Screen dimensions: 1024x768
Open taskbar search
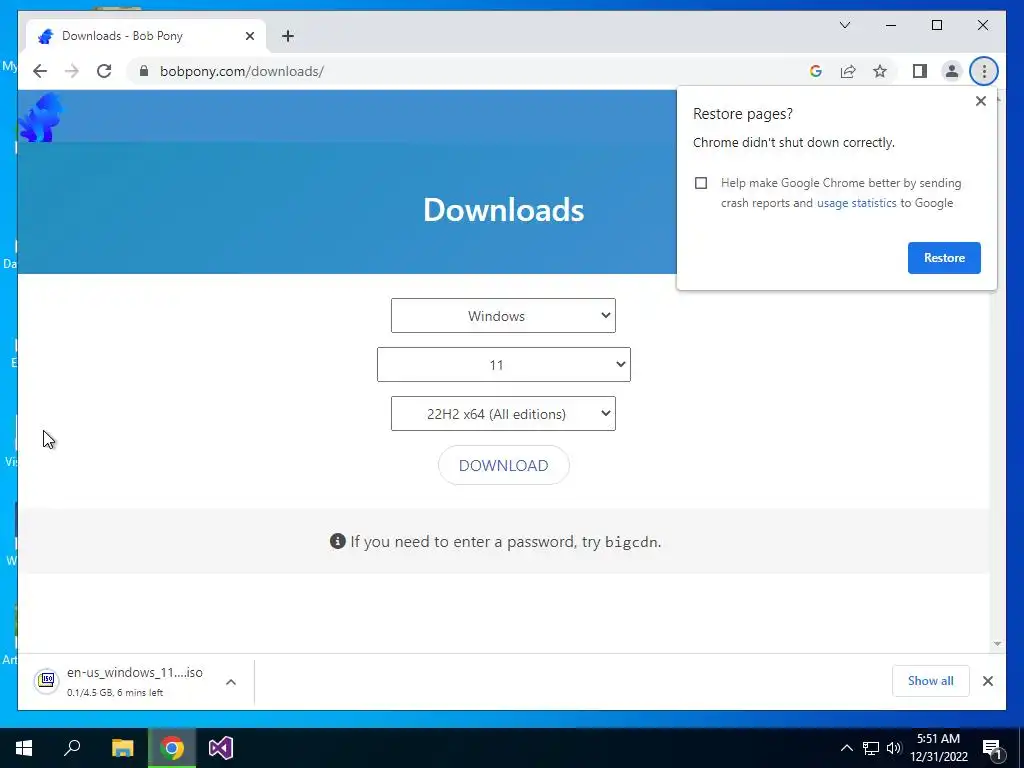point(72,748)
